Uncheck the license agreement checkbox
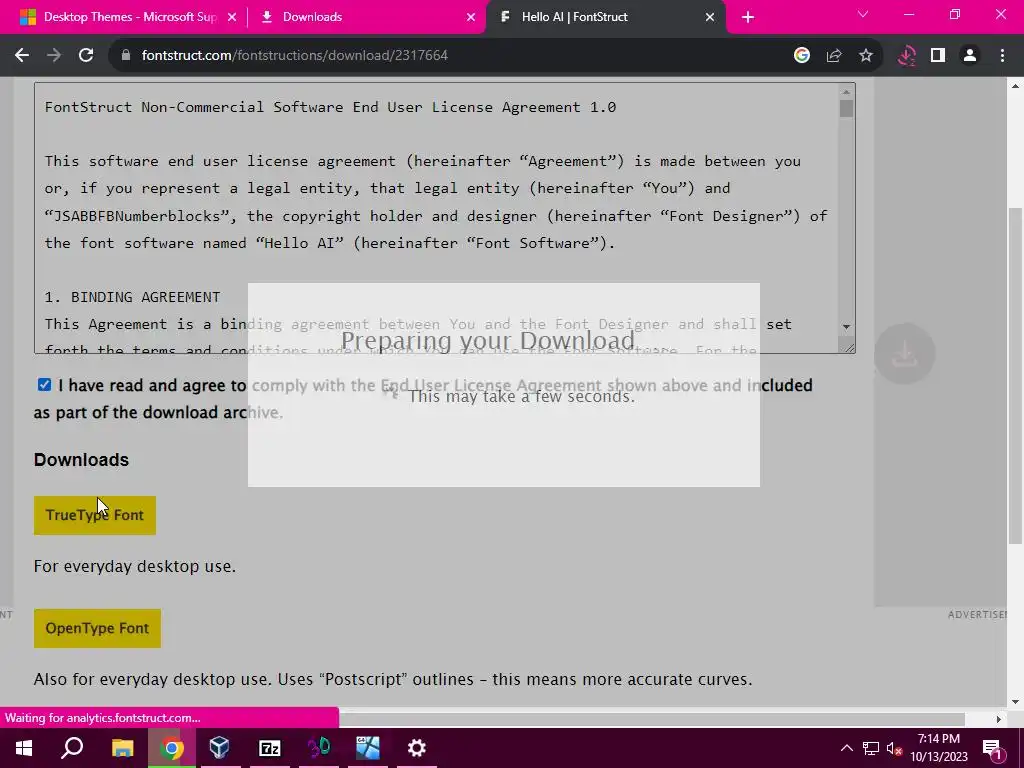The image size is (1024, 768). [44, 385]
